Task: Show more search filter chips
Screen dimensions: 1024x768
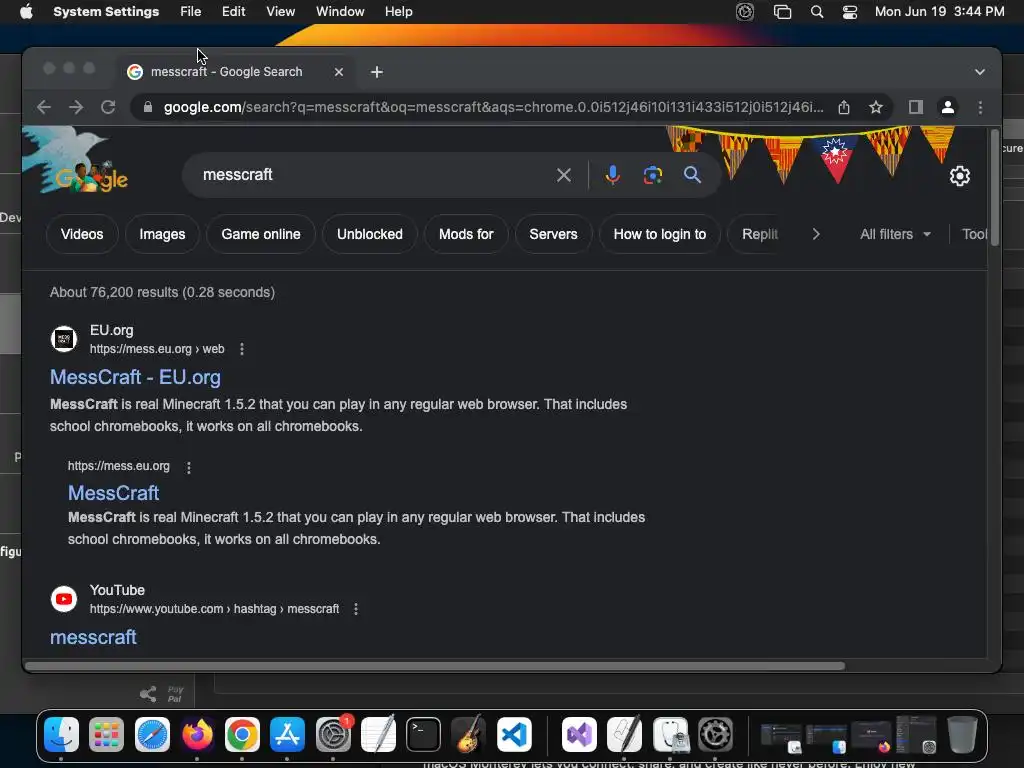Action: click(x=816, y=234)
